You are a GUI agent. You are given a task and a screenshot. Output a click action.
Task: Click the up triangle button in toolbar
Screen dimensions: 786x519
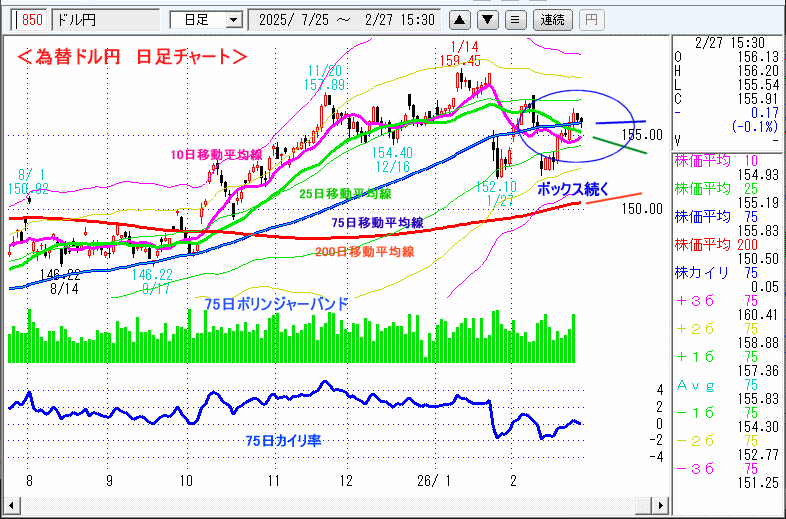point(461,19)
